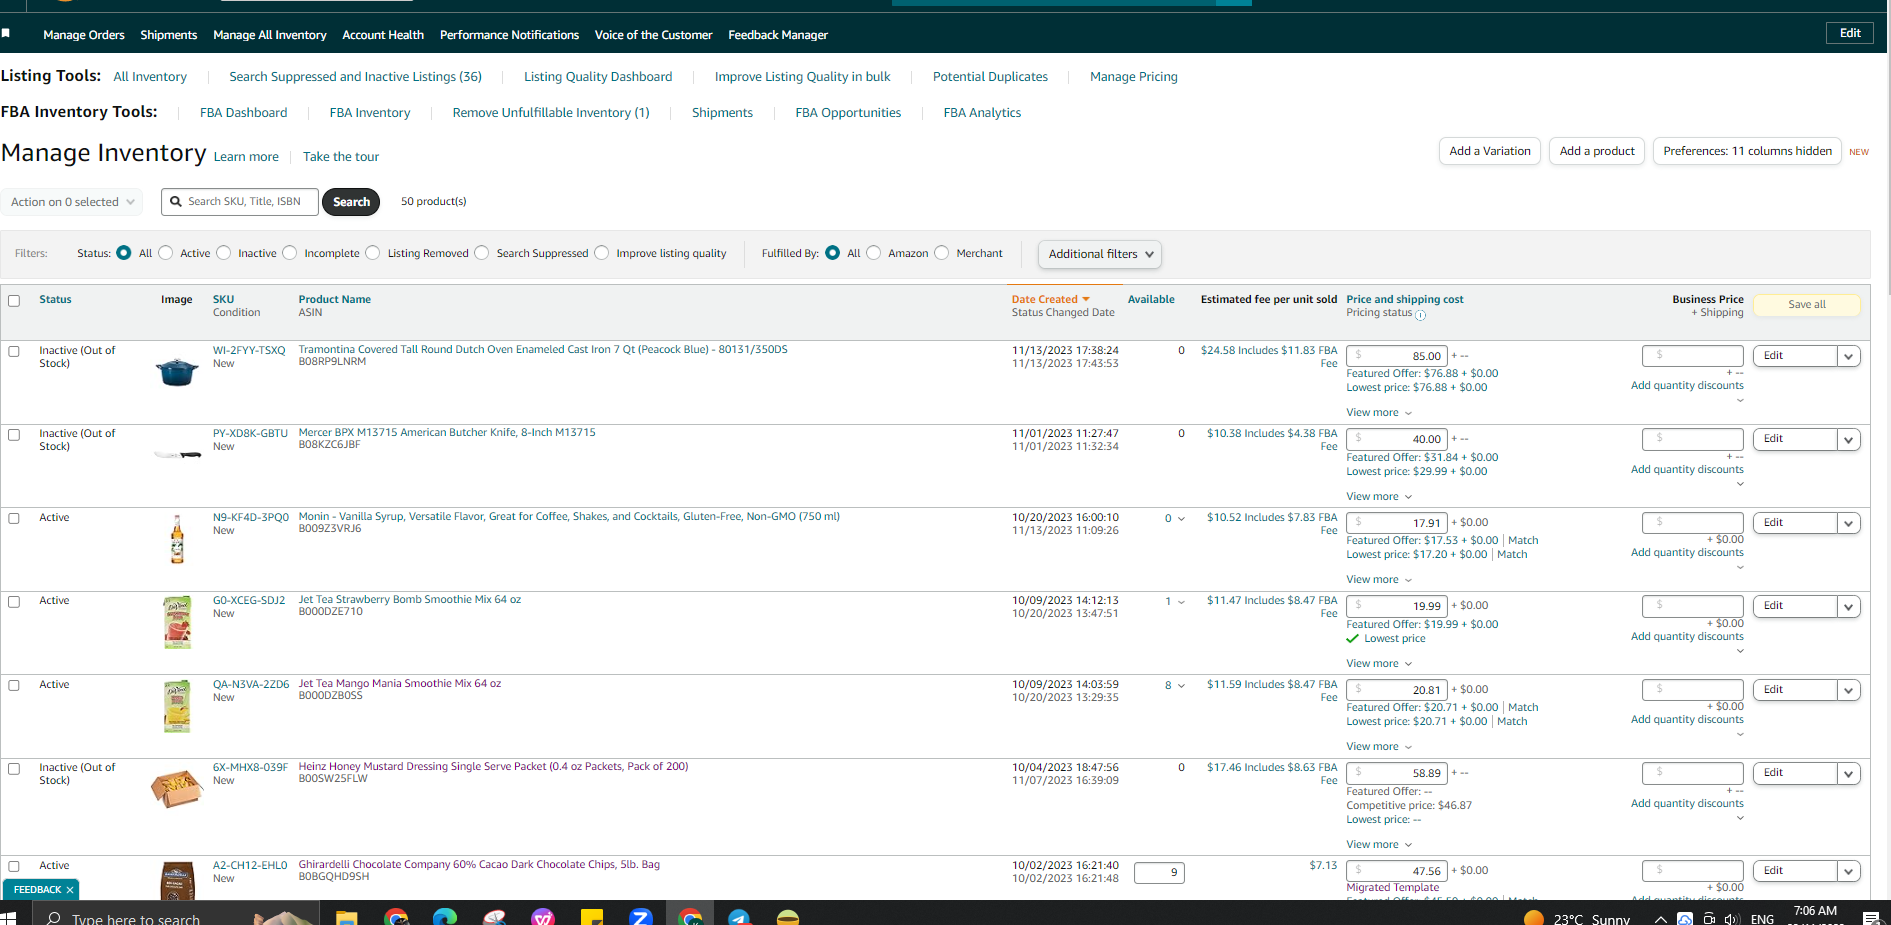
Task: Choose the Search Suppressed status filter
Action: [x=482, y=253]
